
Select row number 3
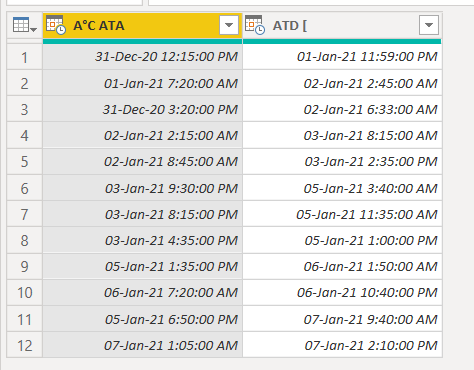pos(24,109)
